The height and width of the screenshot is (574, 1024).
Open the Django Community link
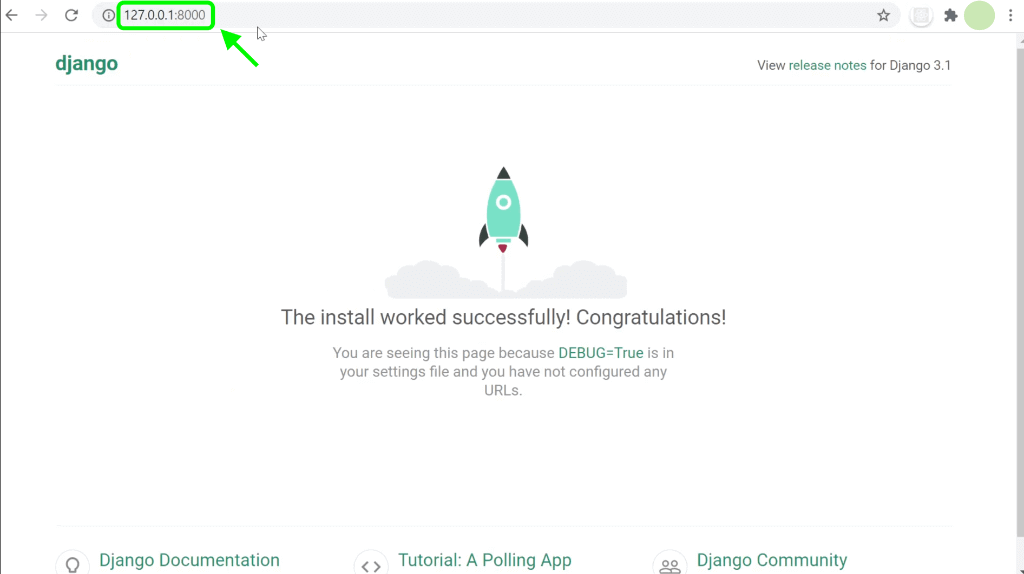point(772,560)
